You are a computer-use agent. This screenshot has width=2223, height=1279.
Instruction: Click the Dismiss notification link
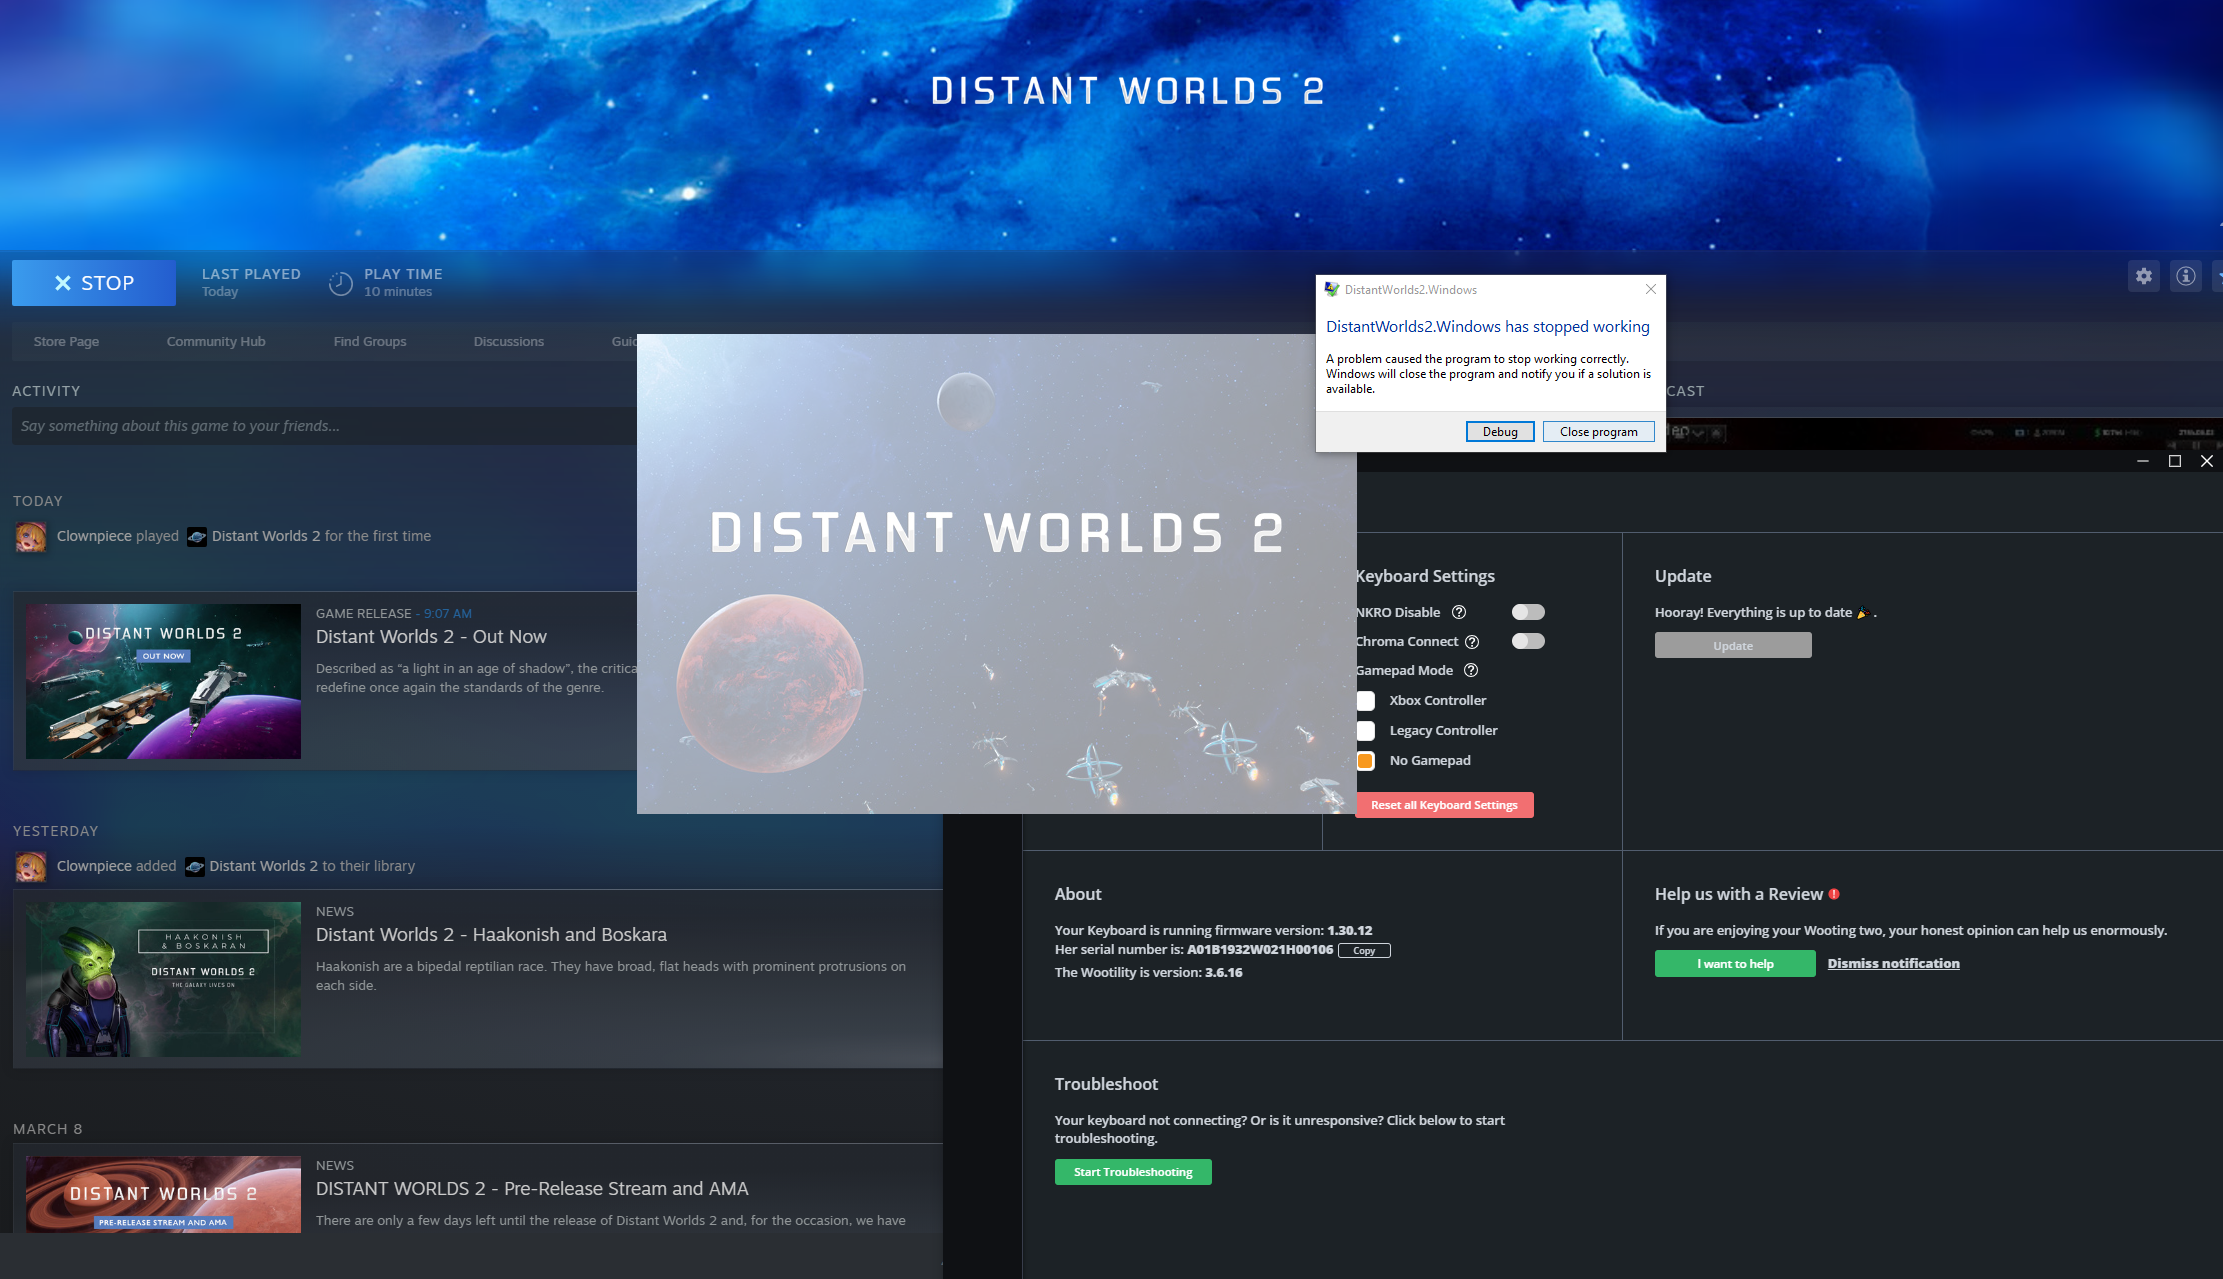coord(1894,964)
